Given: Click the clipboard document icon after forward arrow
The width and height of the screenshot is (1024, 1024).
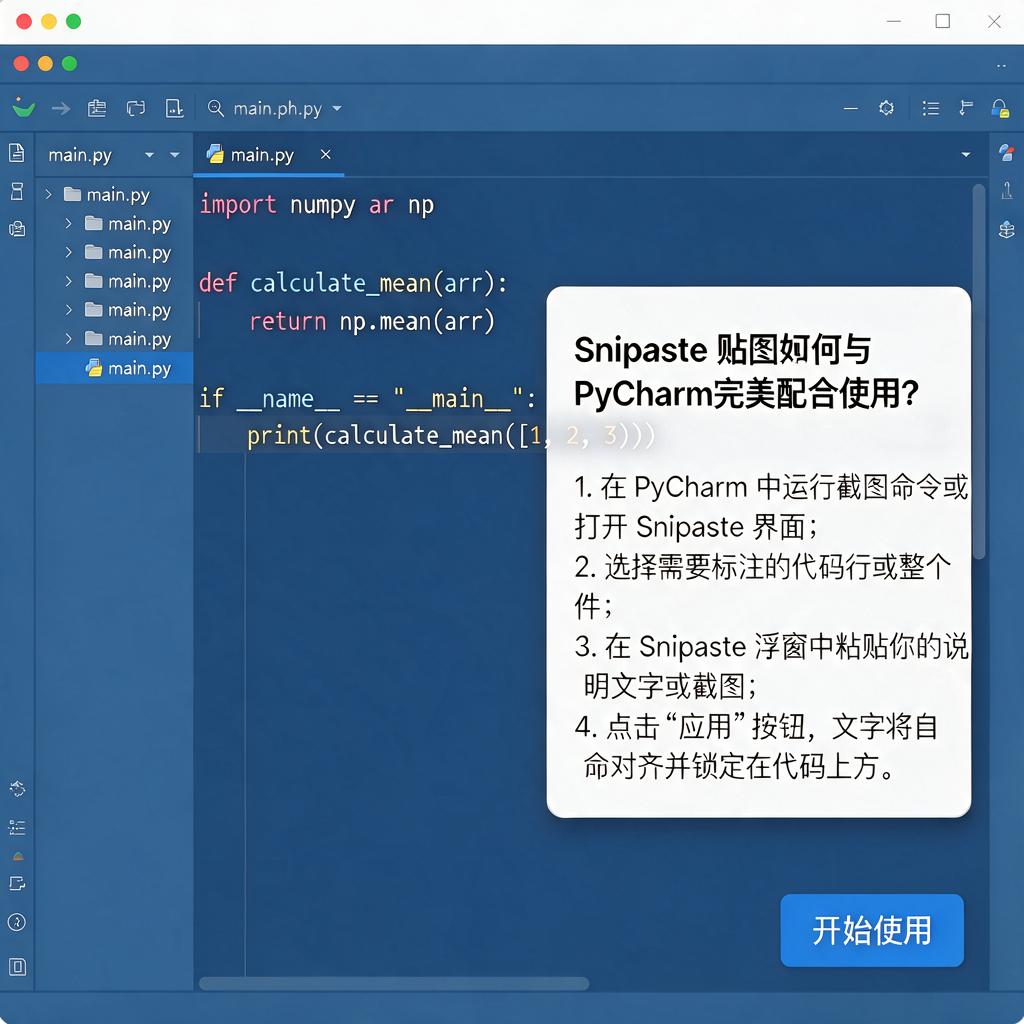Looking at the screenshot, I should [x=97, y=108].
